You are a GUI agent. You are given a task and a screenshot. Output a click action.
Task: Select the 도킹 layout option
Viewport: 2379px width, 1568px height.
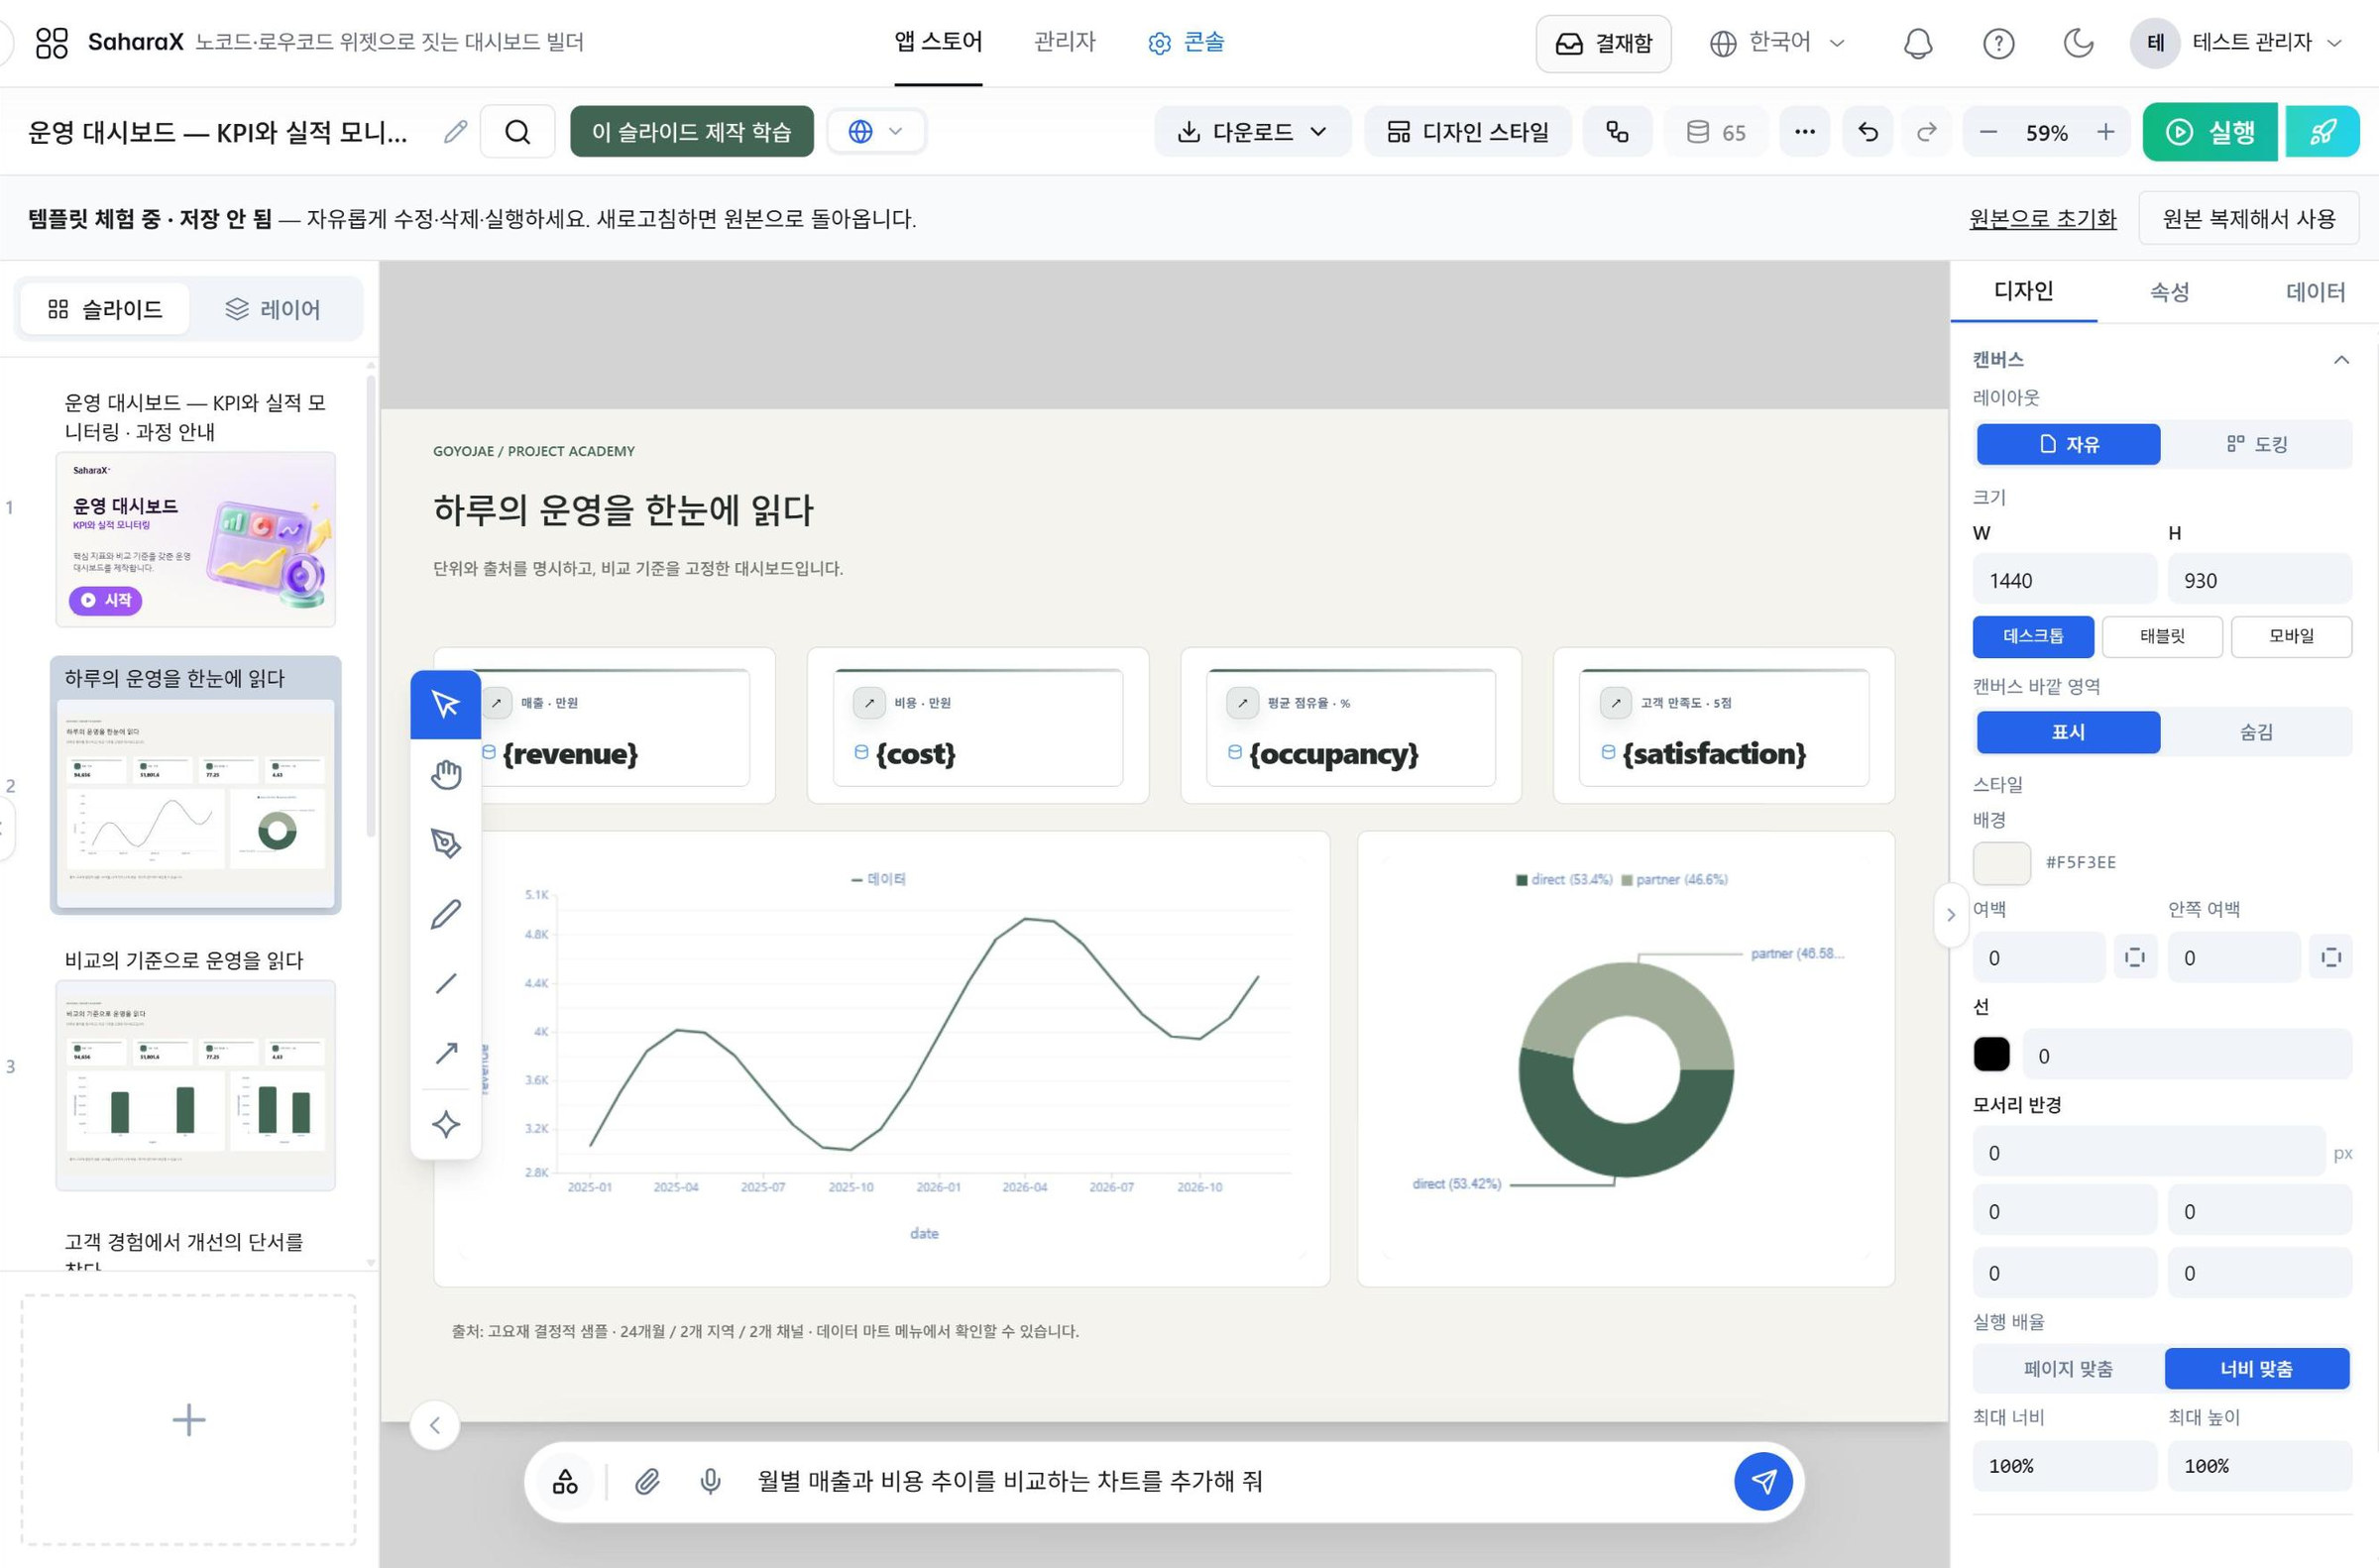click(2257, 444)
